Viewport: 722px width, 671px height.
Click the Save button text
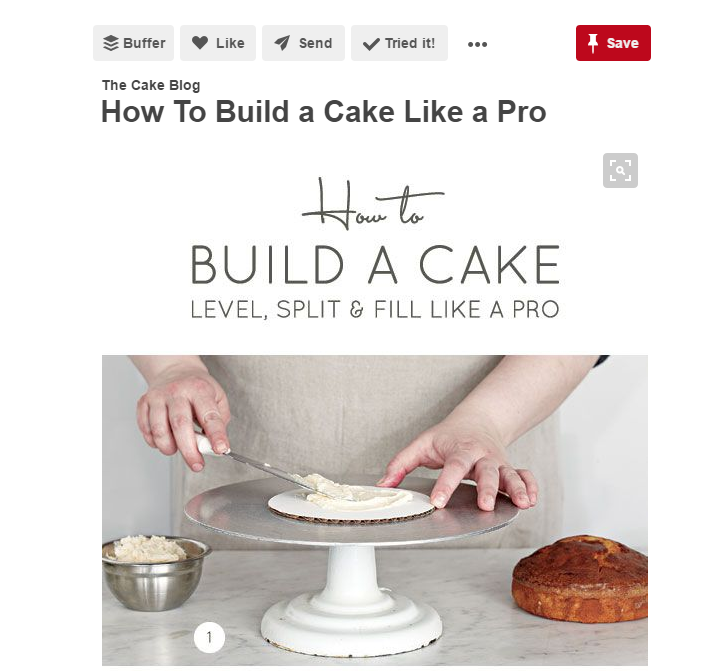coord(623,43)
